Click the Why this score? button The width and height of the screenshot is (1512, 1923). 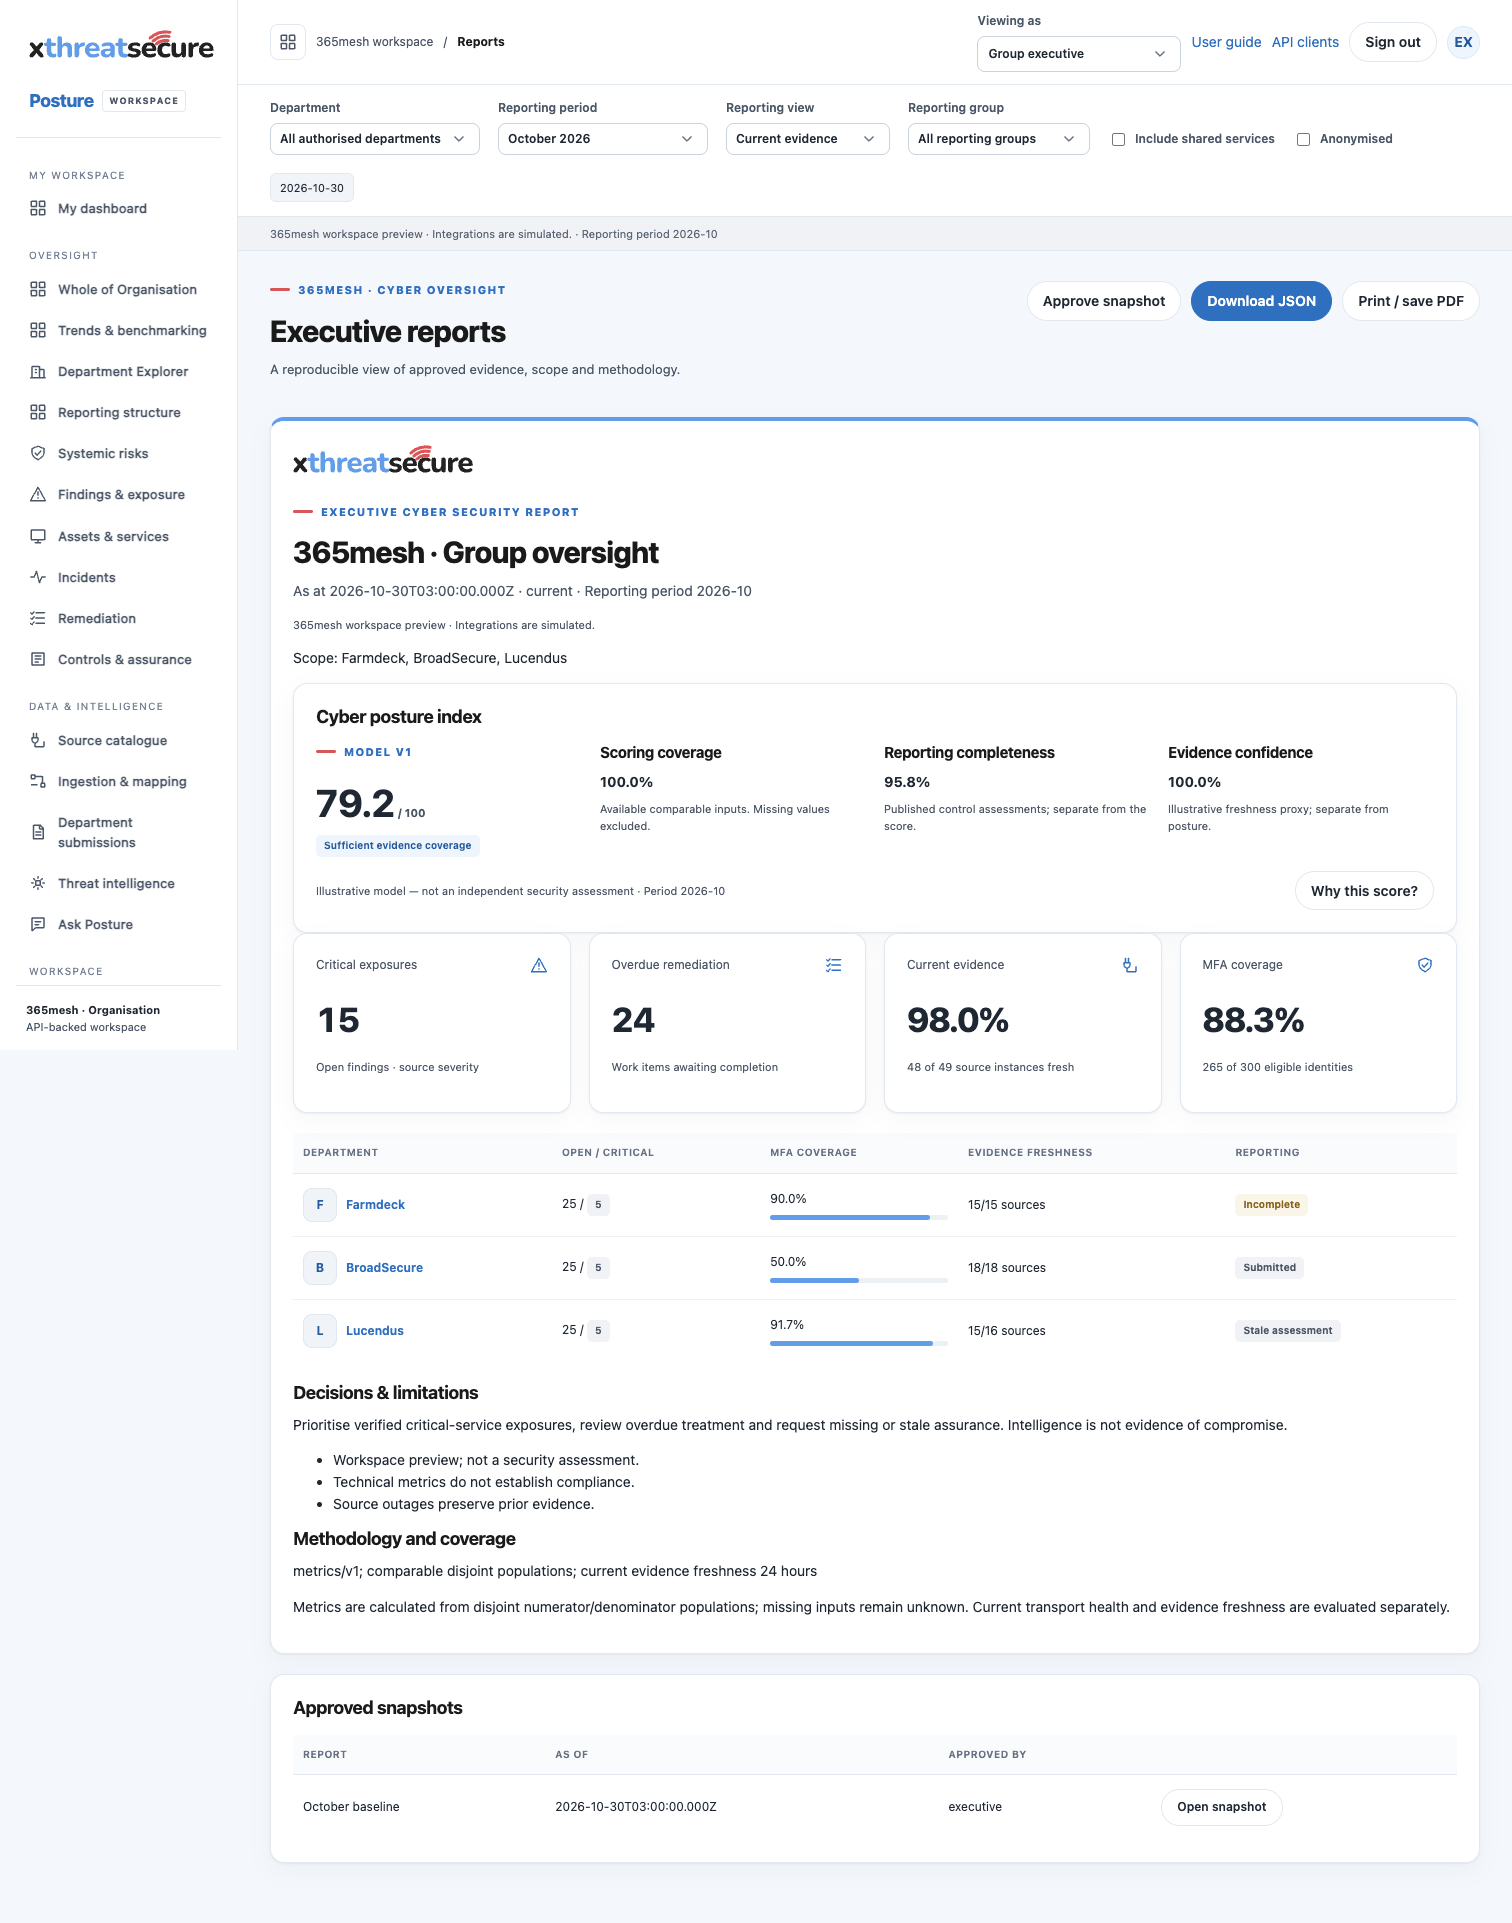(x=1364, y=891)
